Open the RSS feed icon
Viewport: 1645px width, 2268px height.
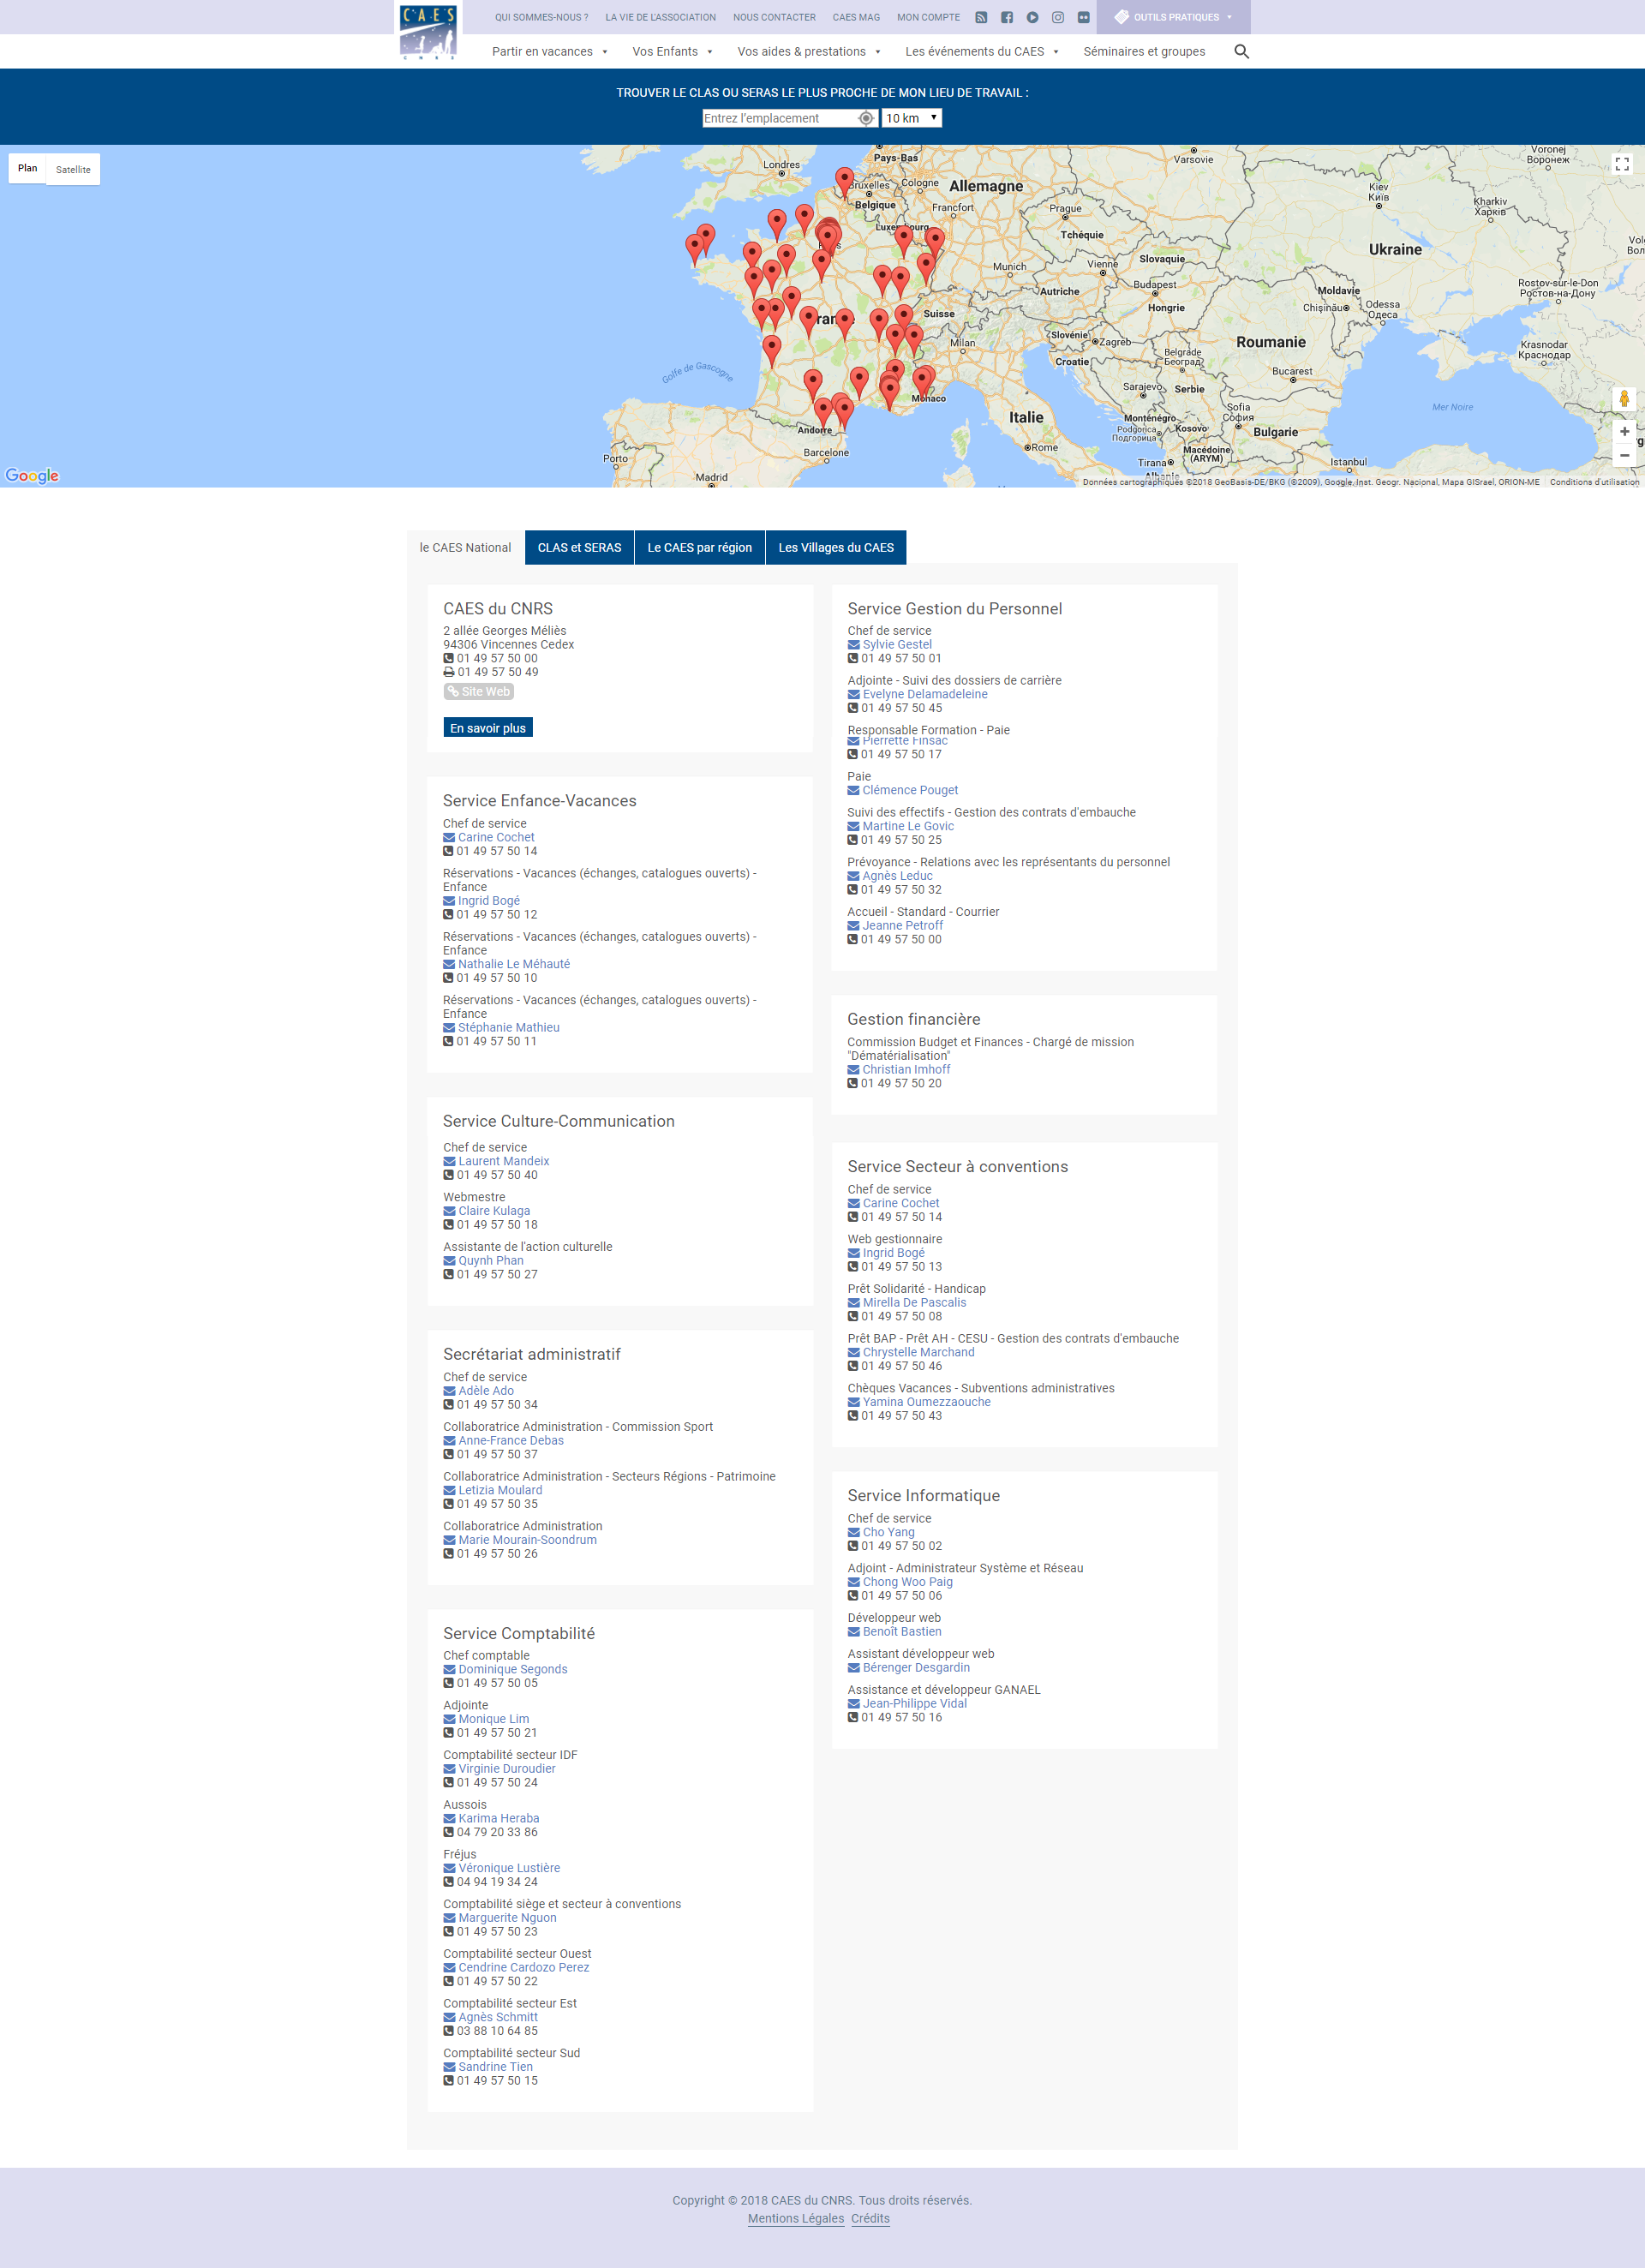981,17
